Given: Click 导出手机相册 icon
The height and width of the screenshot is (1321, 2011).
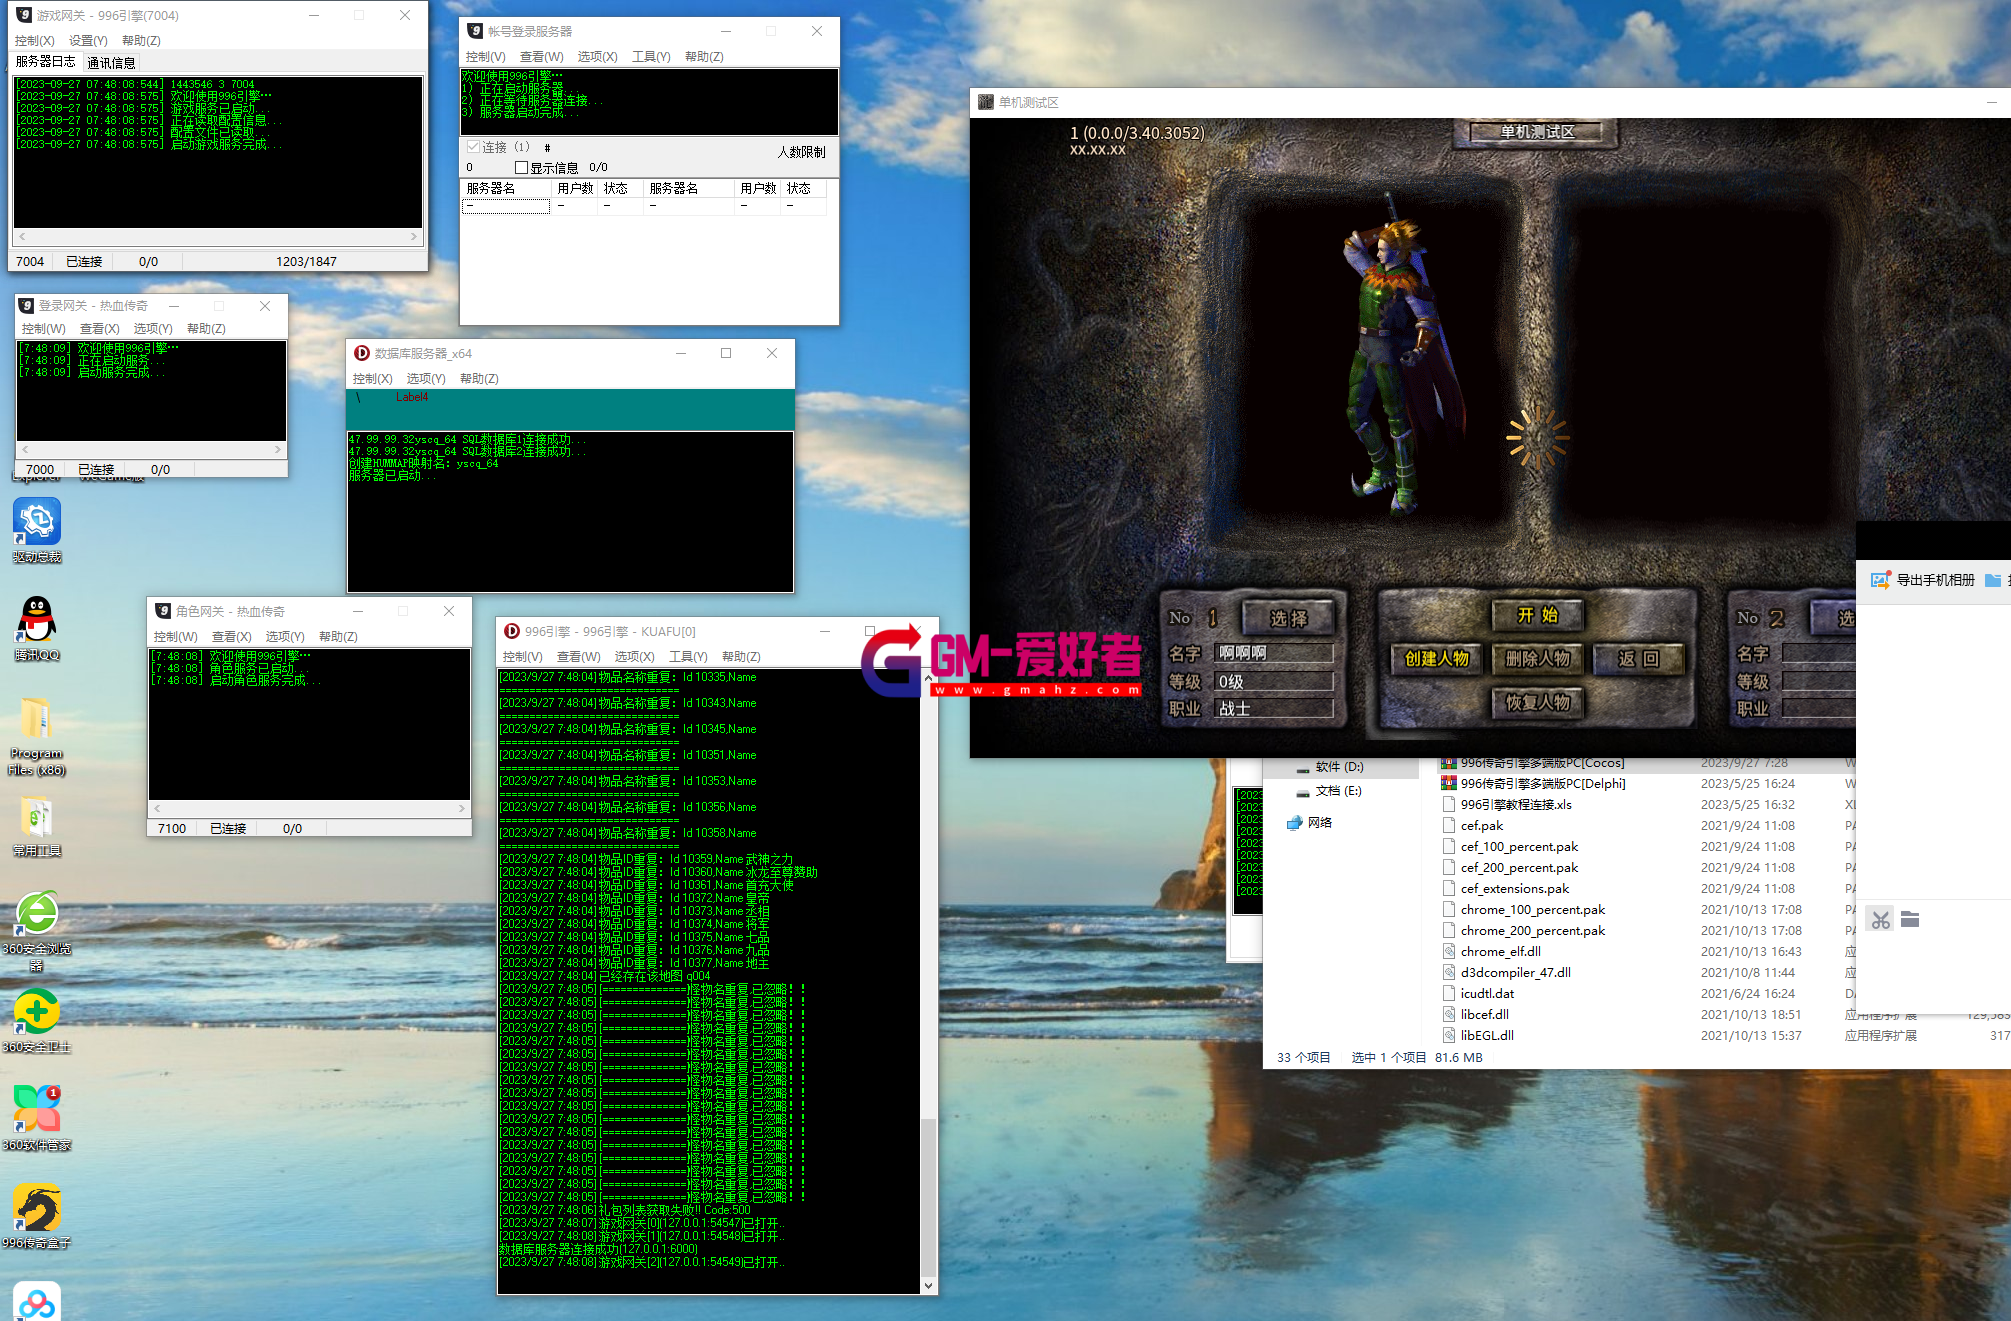Looking at the screenshot, I should 1880,580.
